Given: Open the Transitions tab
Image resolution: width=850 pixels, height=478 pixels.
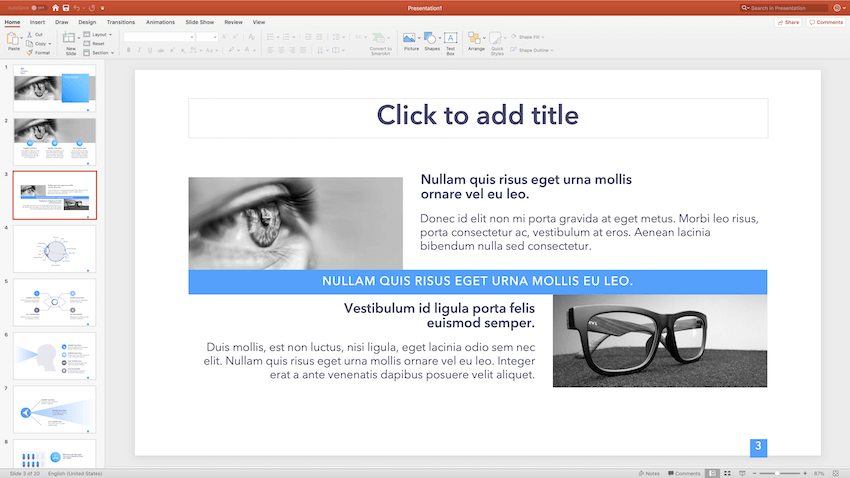Looking at the screenshot, I should click(x=121, y=22).
